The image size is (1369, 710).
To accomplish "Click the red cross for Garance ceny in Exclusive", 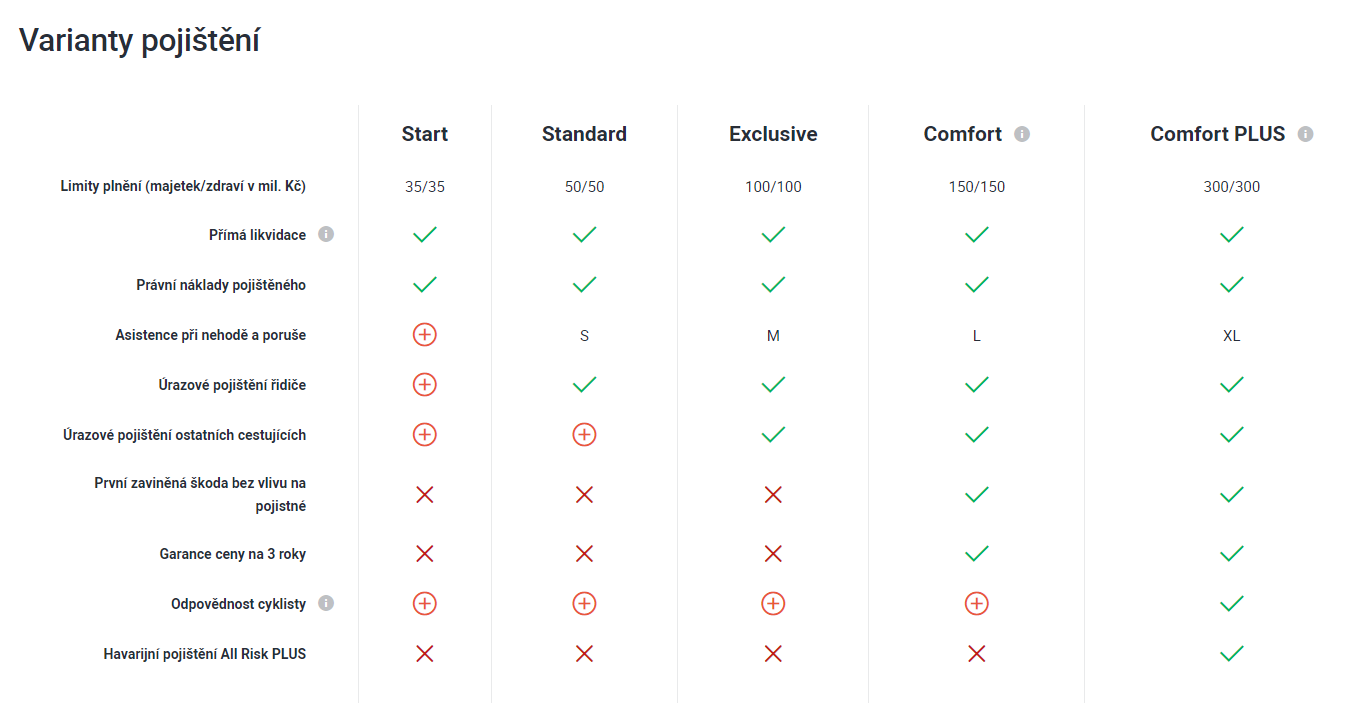I will pyautogui.click(x=773, y=553).
